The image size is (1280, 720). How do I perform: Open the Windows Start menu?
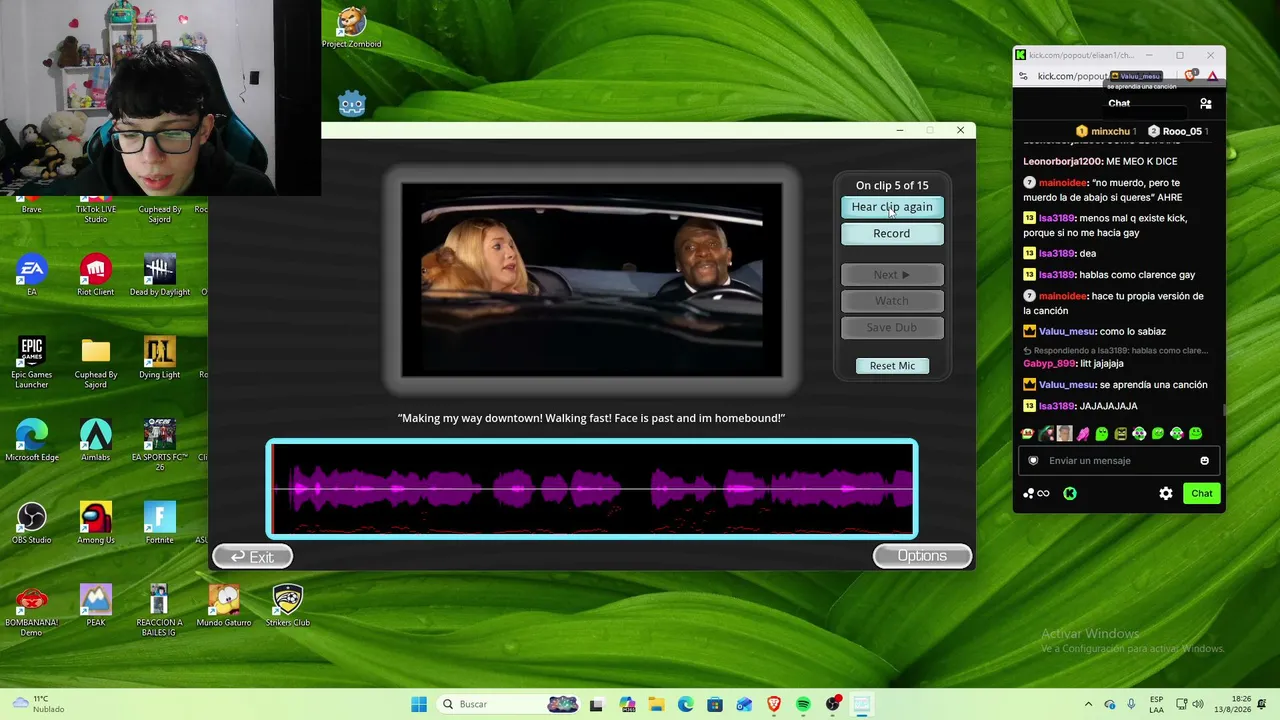coord(419,704)
